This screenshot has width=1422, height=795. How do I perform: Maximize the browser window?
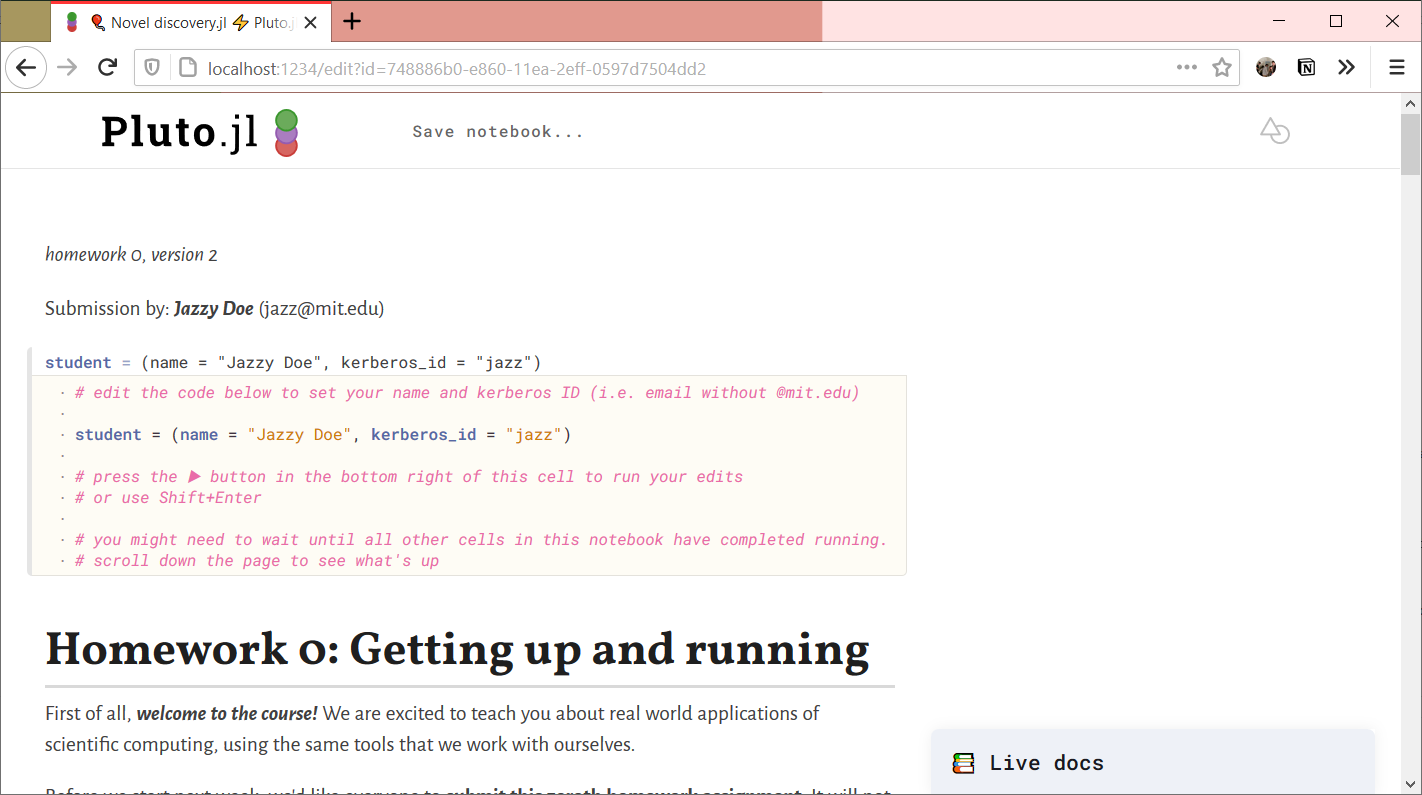tap(1336, 21)
